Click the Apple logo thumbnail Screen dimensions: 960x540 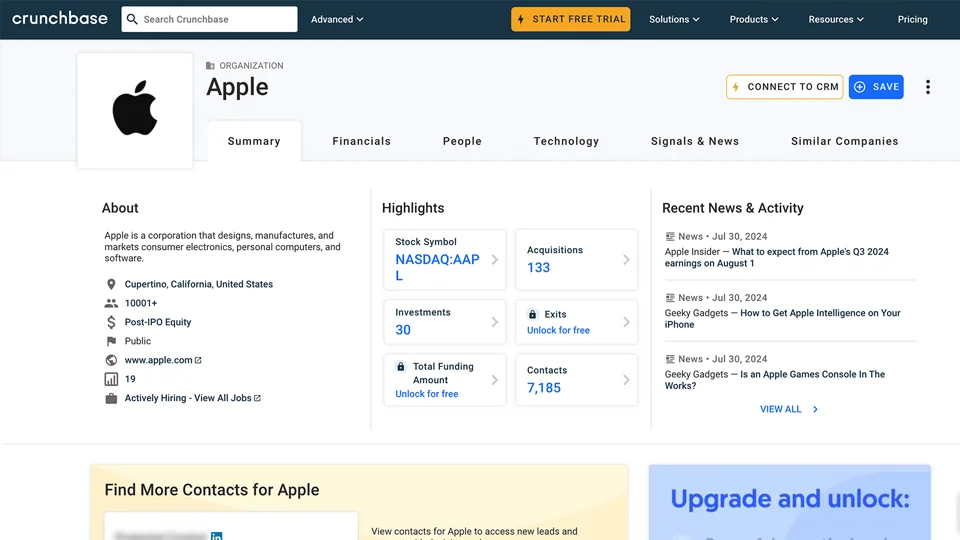click(135, 110)
